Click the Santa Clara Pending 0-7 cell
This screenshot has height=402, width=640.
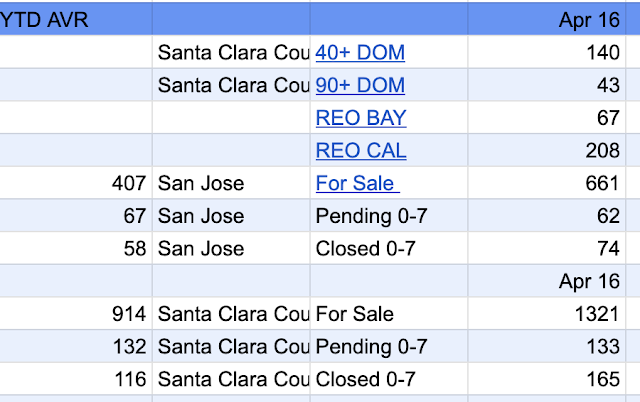coord(389,346)
